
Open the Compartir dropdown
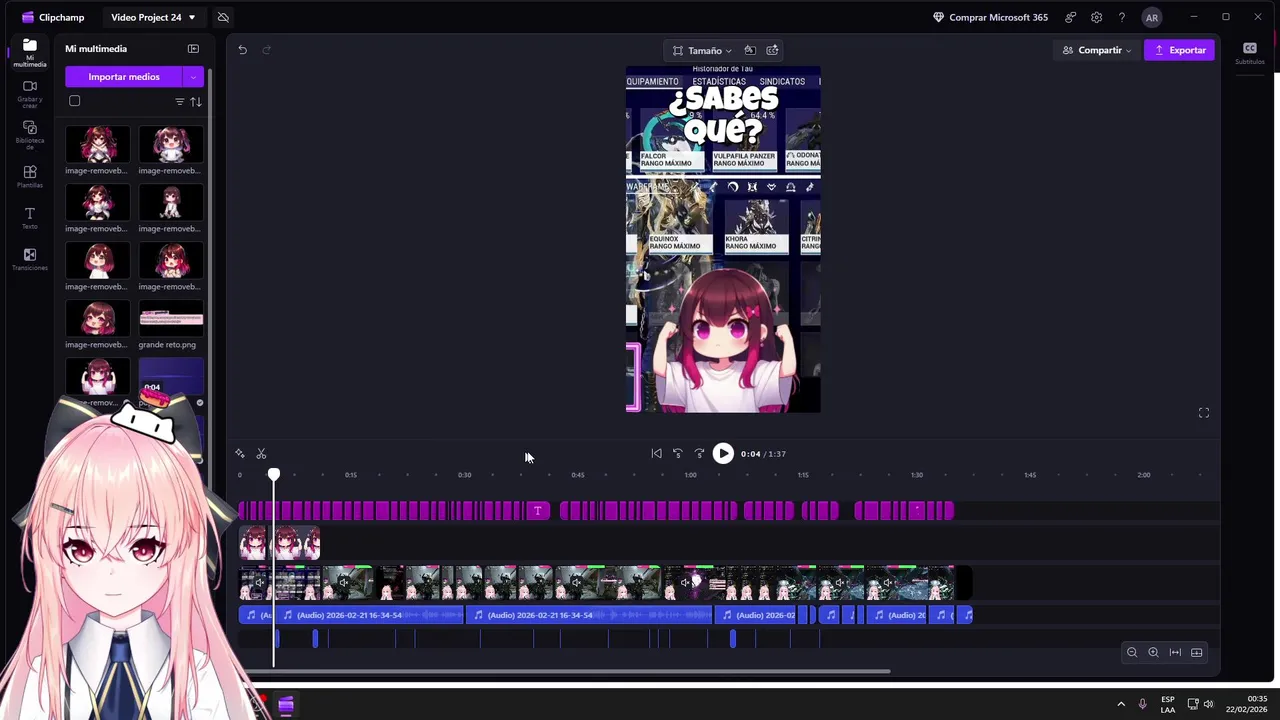pos(1096,50)
